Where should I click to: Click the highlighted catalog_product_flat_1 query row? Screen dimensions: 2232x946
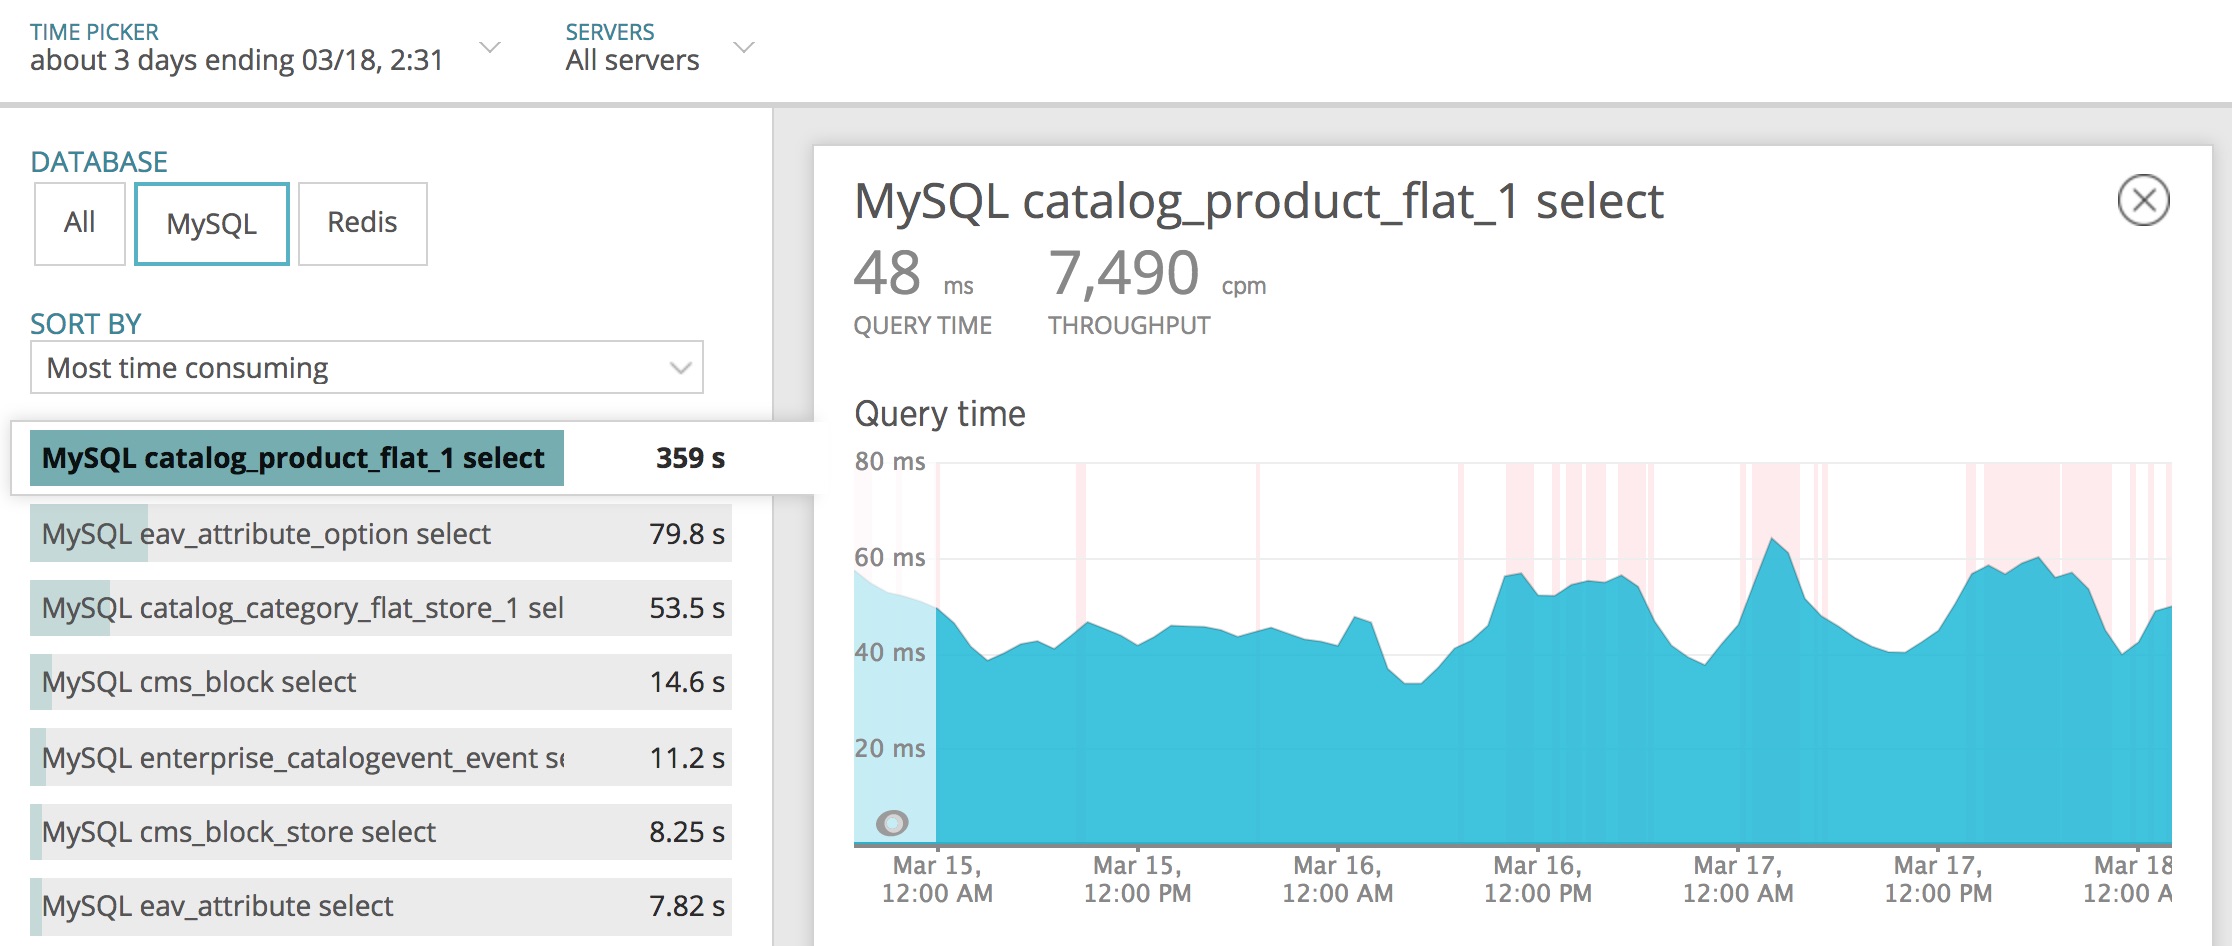(292, 457)
